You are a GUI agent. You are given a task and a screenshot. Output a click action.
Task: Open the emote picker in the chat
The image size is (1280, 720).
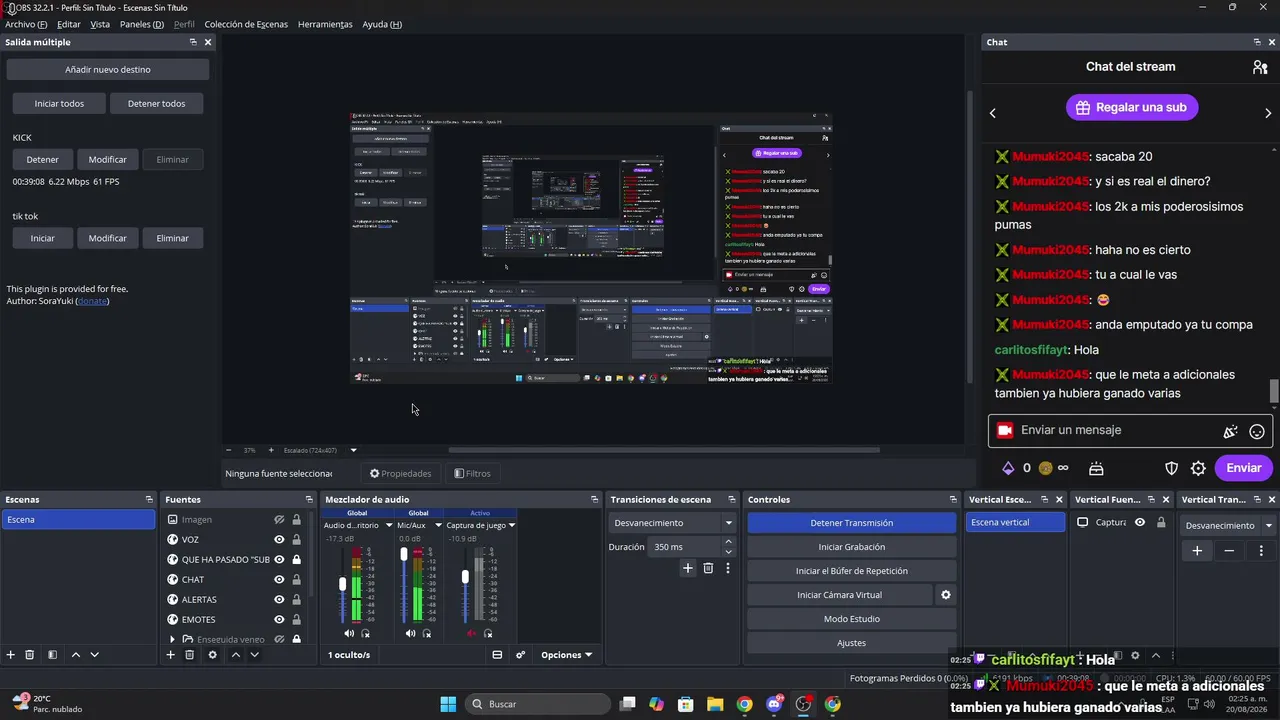pos(1257,431)
